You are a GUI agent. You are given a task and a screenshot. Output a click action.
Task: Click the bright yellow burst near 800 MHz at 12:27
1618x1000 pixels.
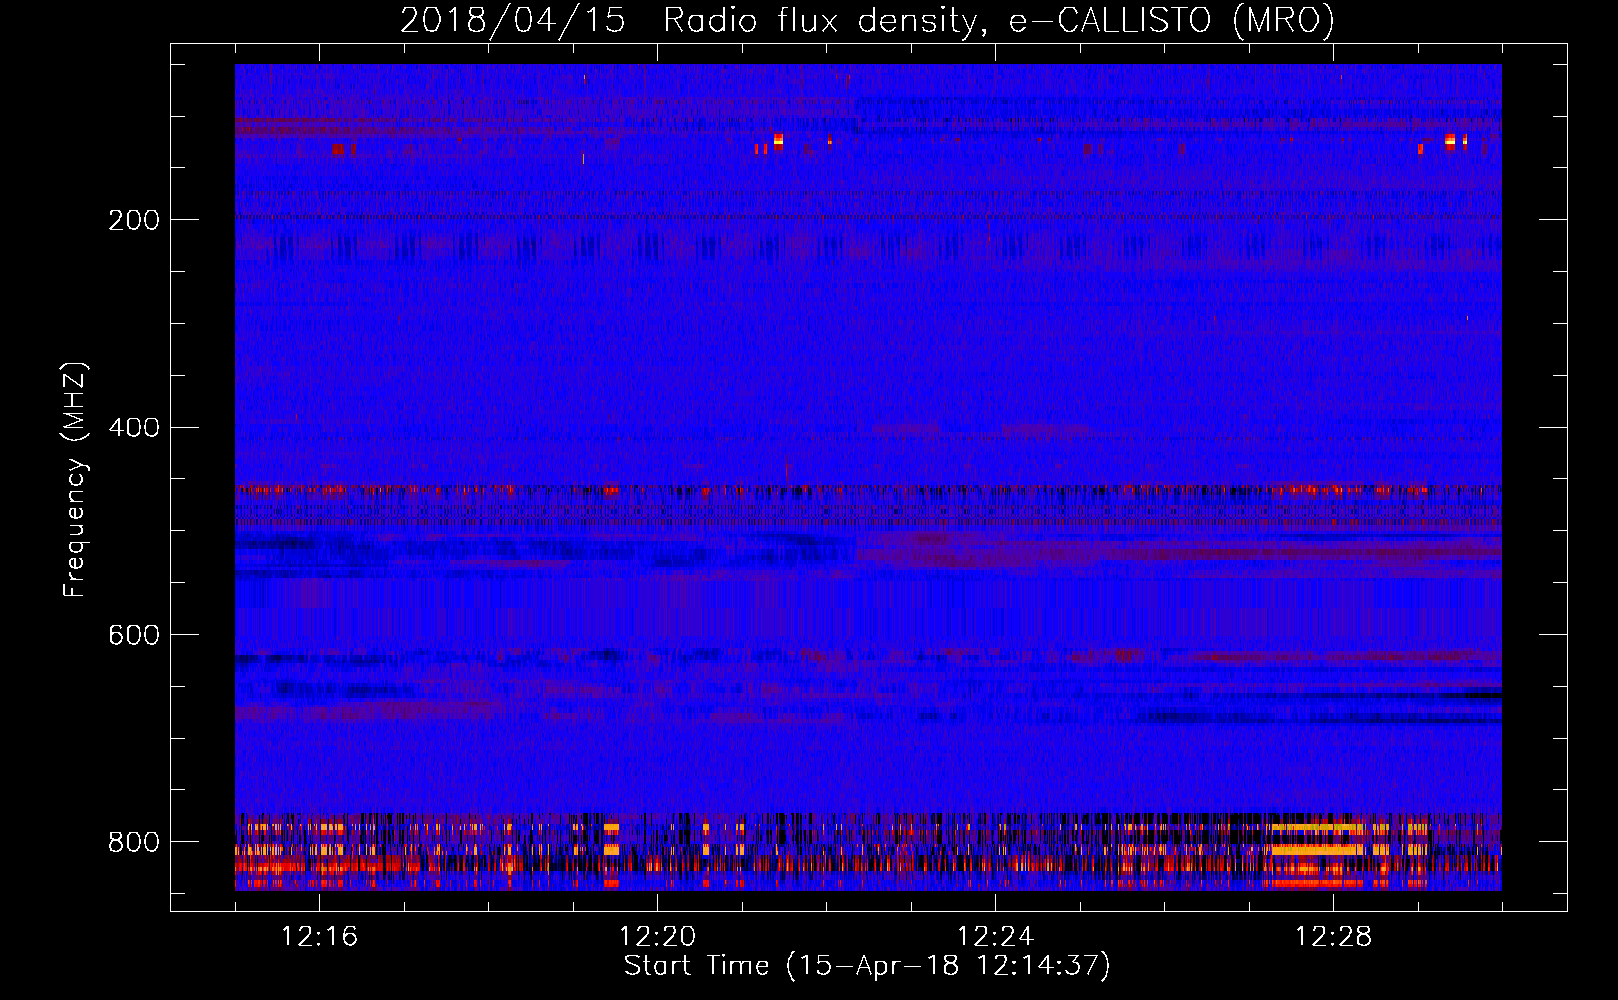[x=1317, y=849]
